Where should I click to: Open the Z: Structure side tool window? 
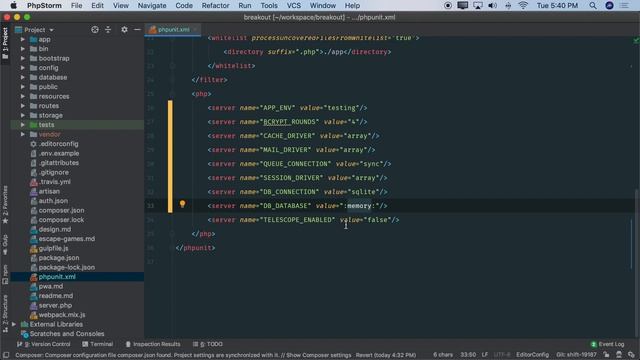pos(5,313)
